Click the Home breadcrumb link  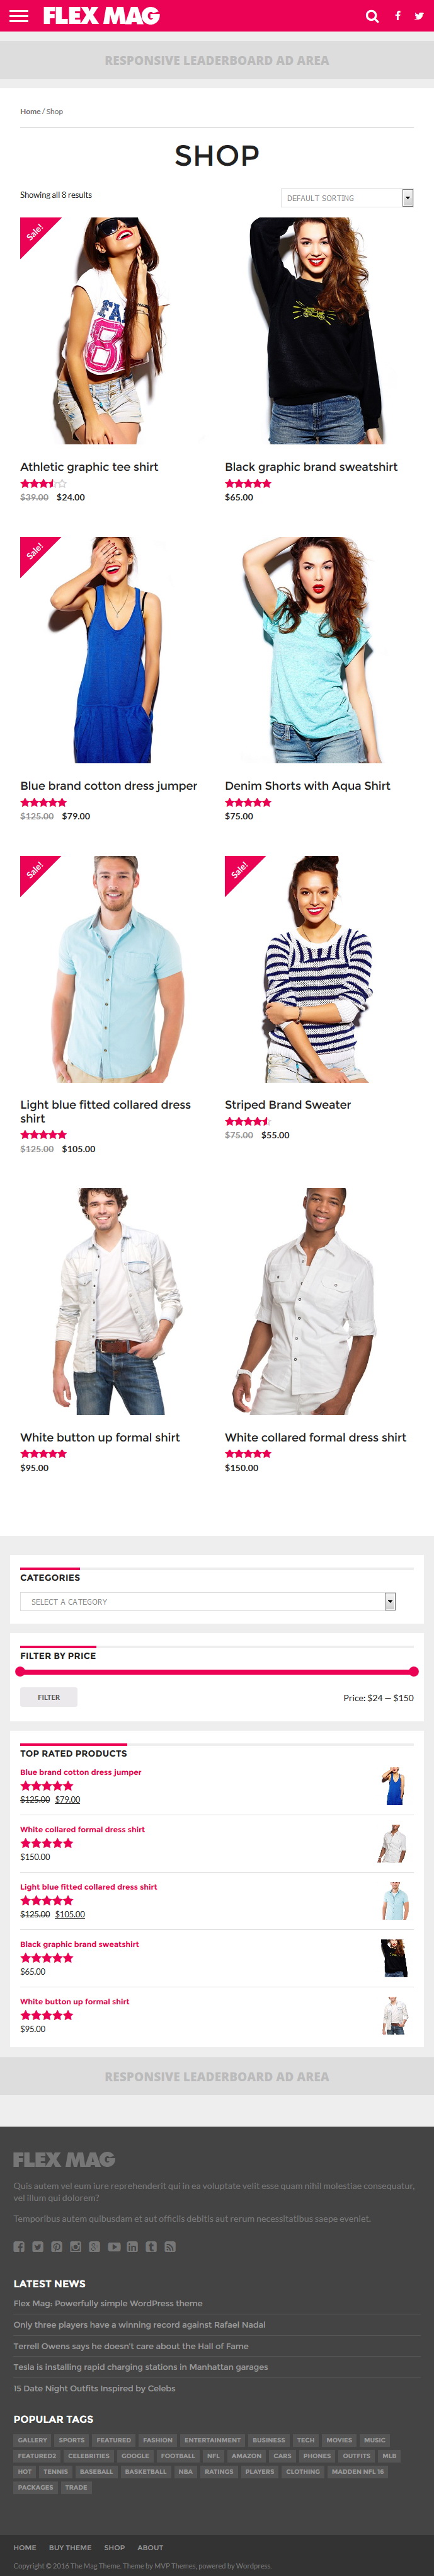(x=30, y=112)
